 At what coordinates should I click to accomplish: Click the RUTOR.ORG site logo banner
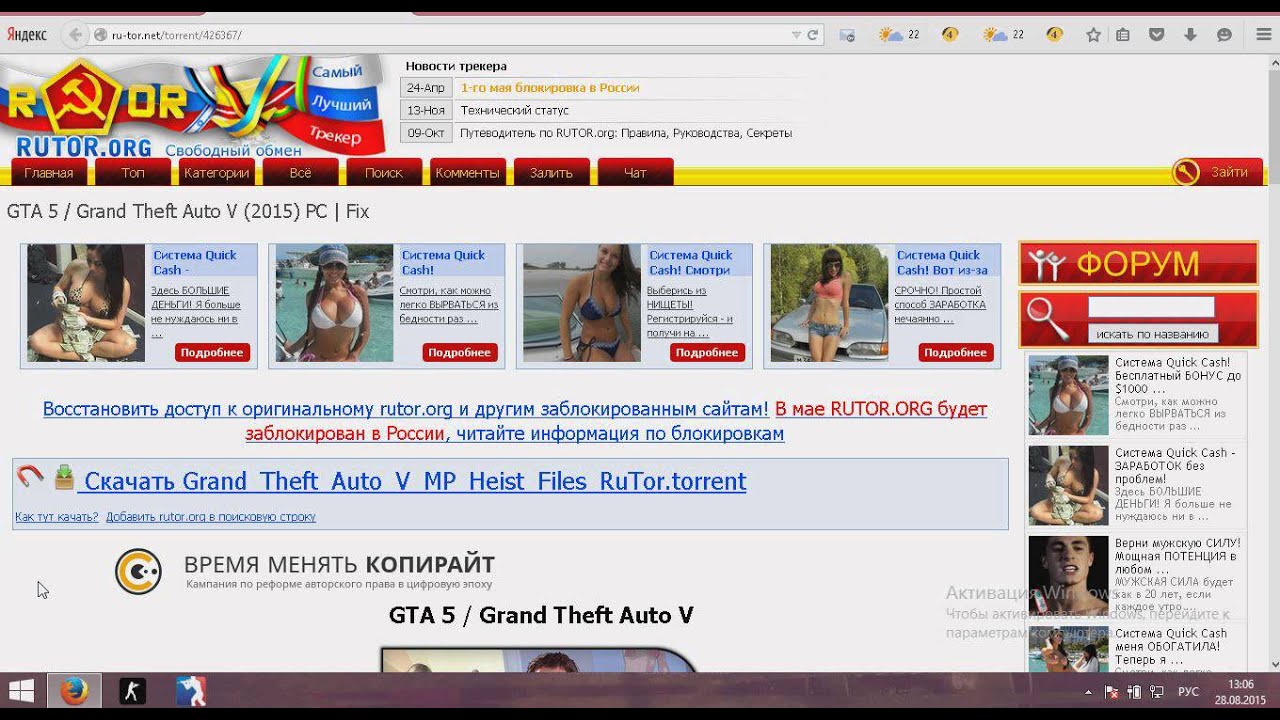pos(193,108)
